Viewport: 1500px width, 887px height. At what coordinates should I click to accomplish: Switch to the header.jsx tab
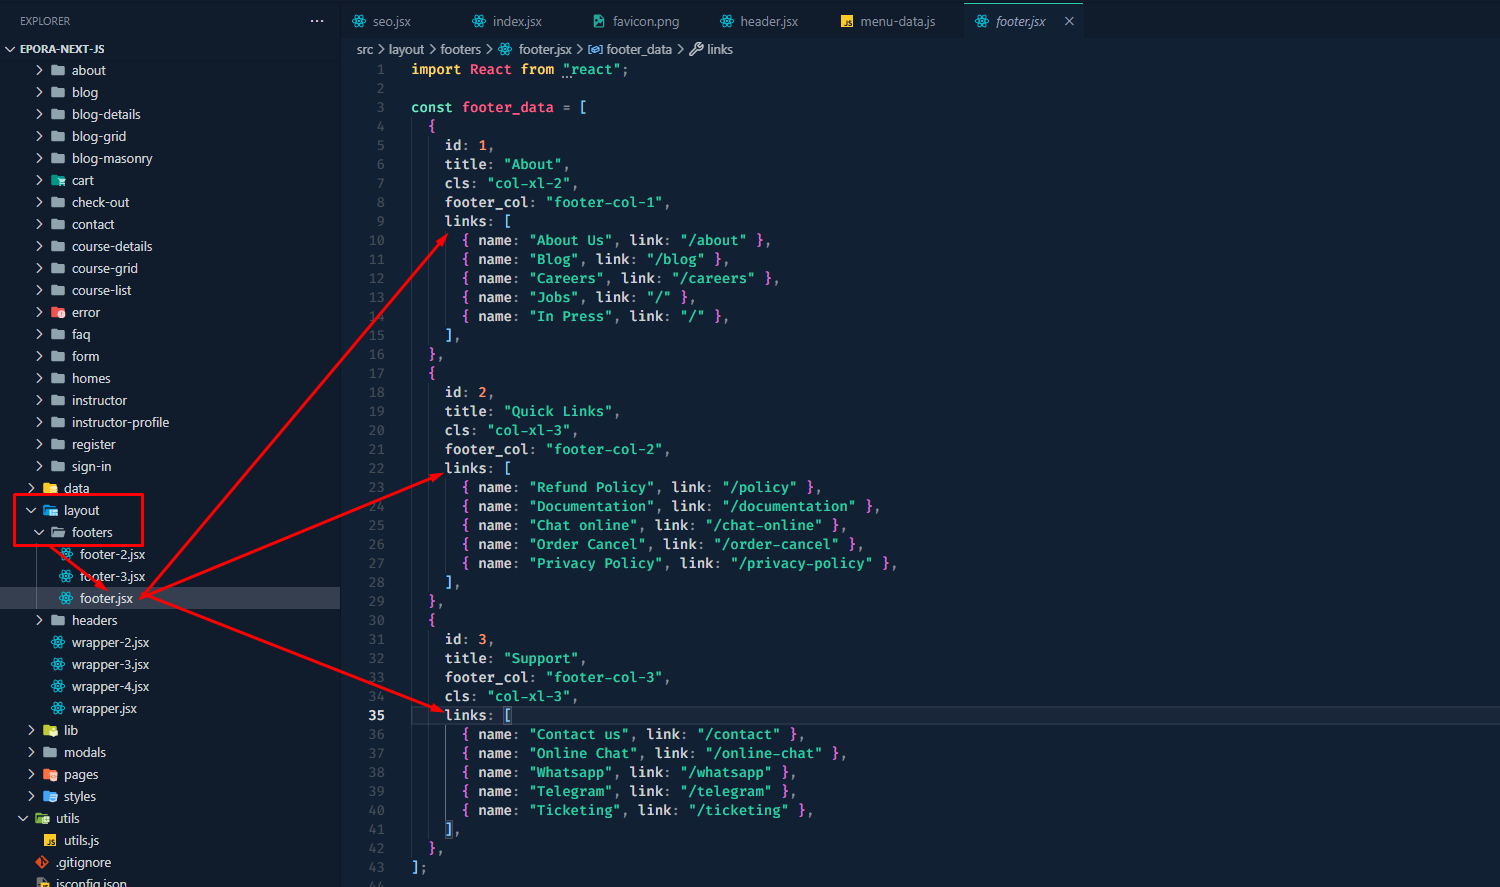point(768,21)
